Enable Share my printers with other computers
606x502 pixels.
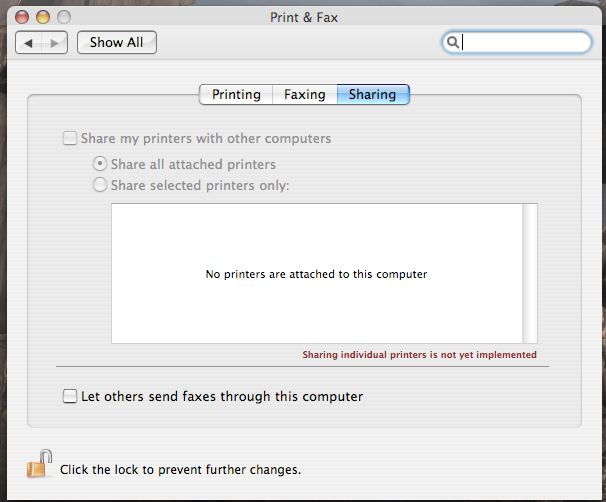tap(70, 138)
